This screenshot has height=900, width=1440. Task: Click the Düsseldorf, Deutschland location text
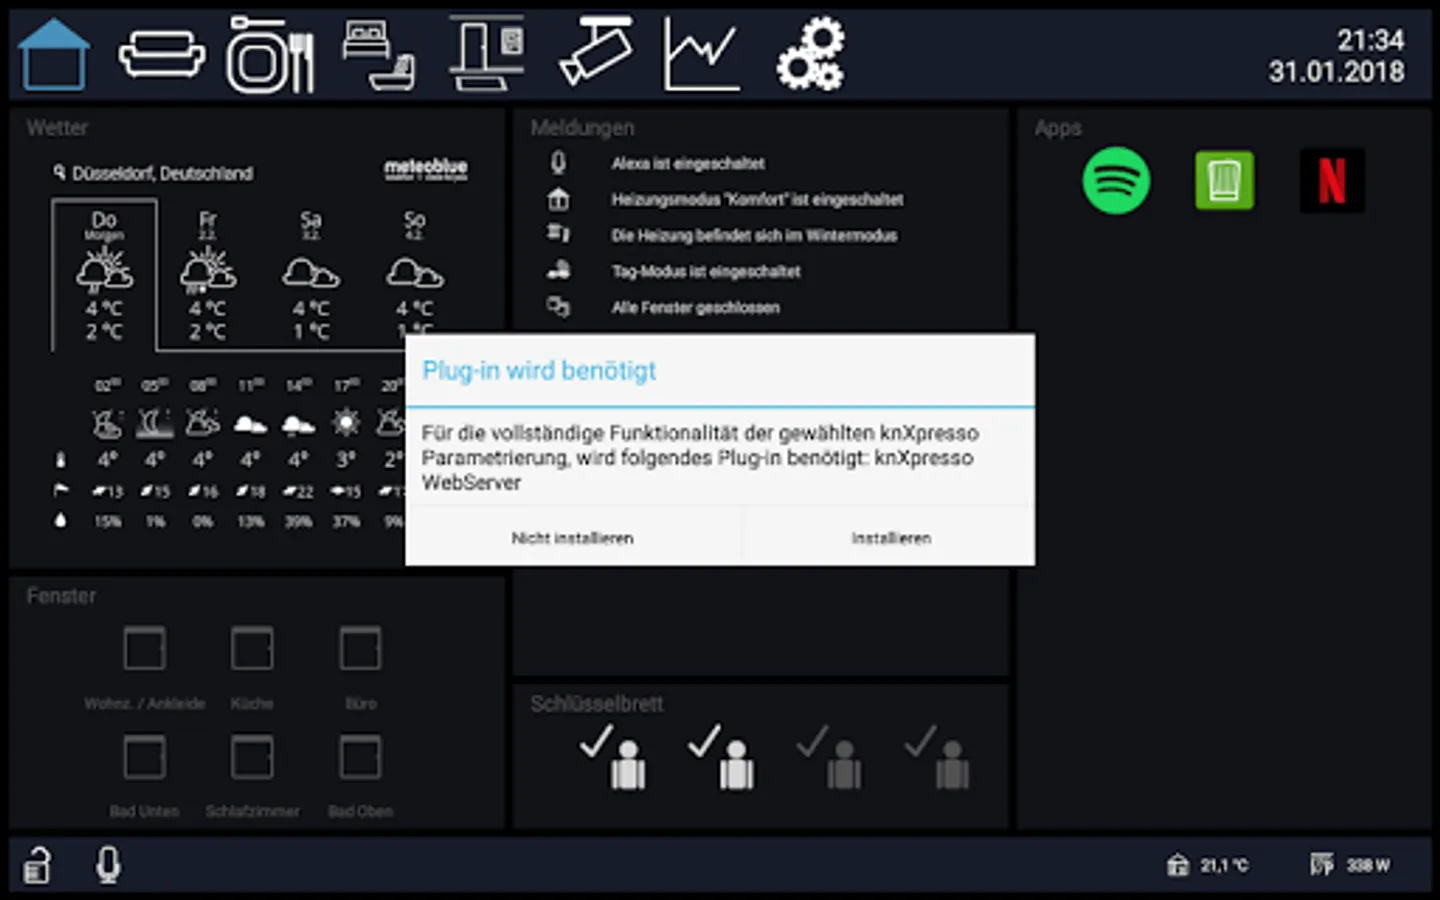click(x=162, y=173)
